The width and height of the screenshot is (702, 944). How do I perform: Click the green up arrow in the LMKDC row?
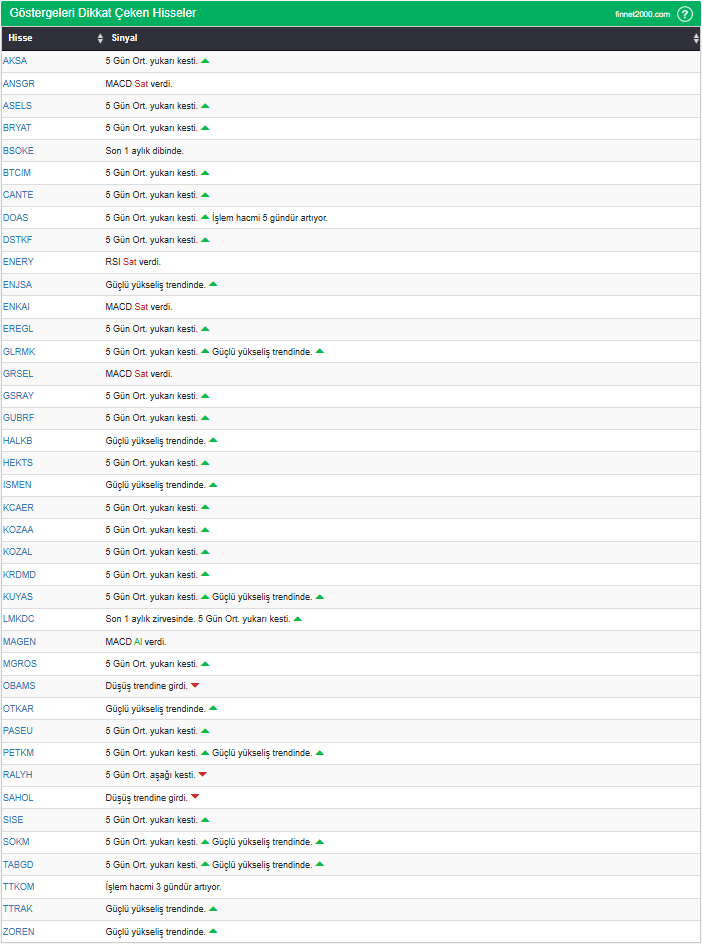(298, 619)
